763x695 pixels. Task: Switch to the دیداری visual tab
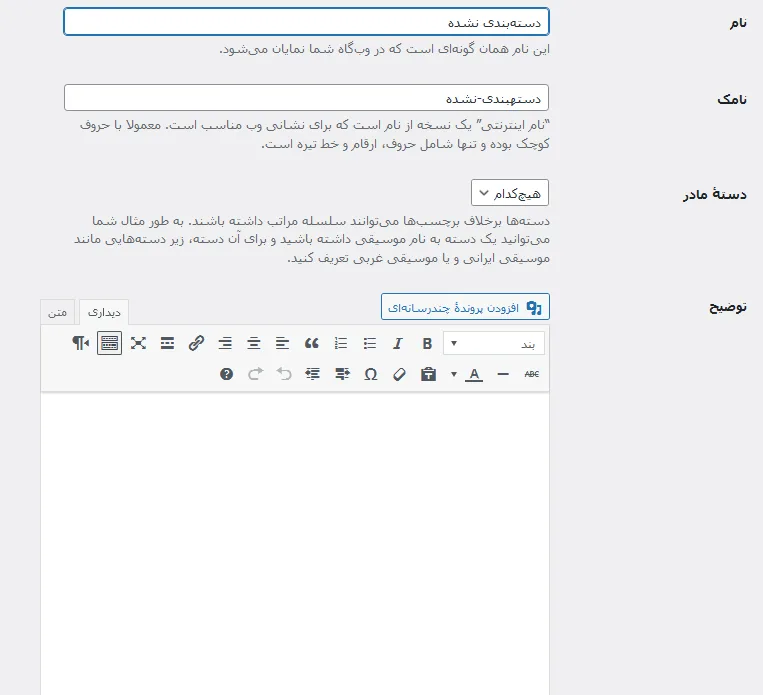point(104,312)
